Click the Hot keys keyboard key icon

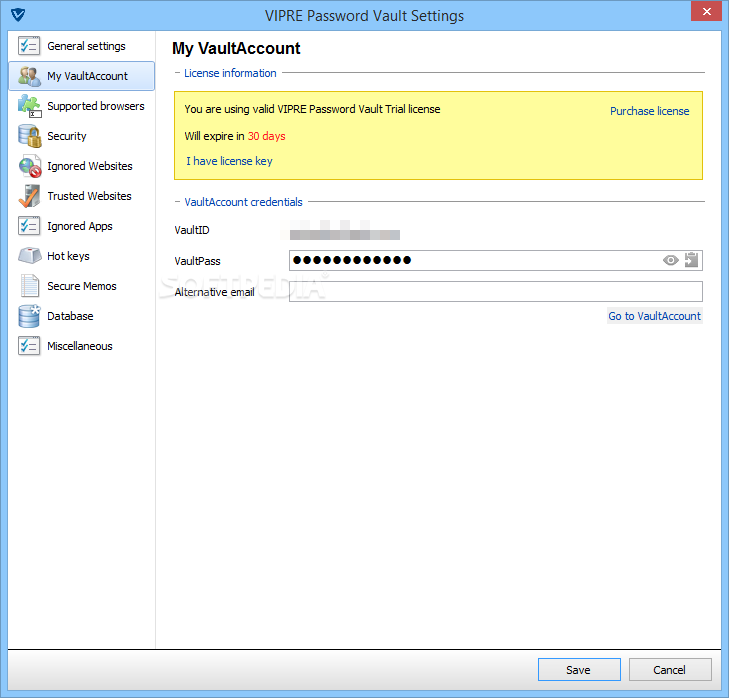click(29, 256)
